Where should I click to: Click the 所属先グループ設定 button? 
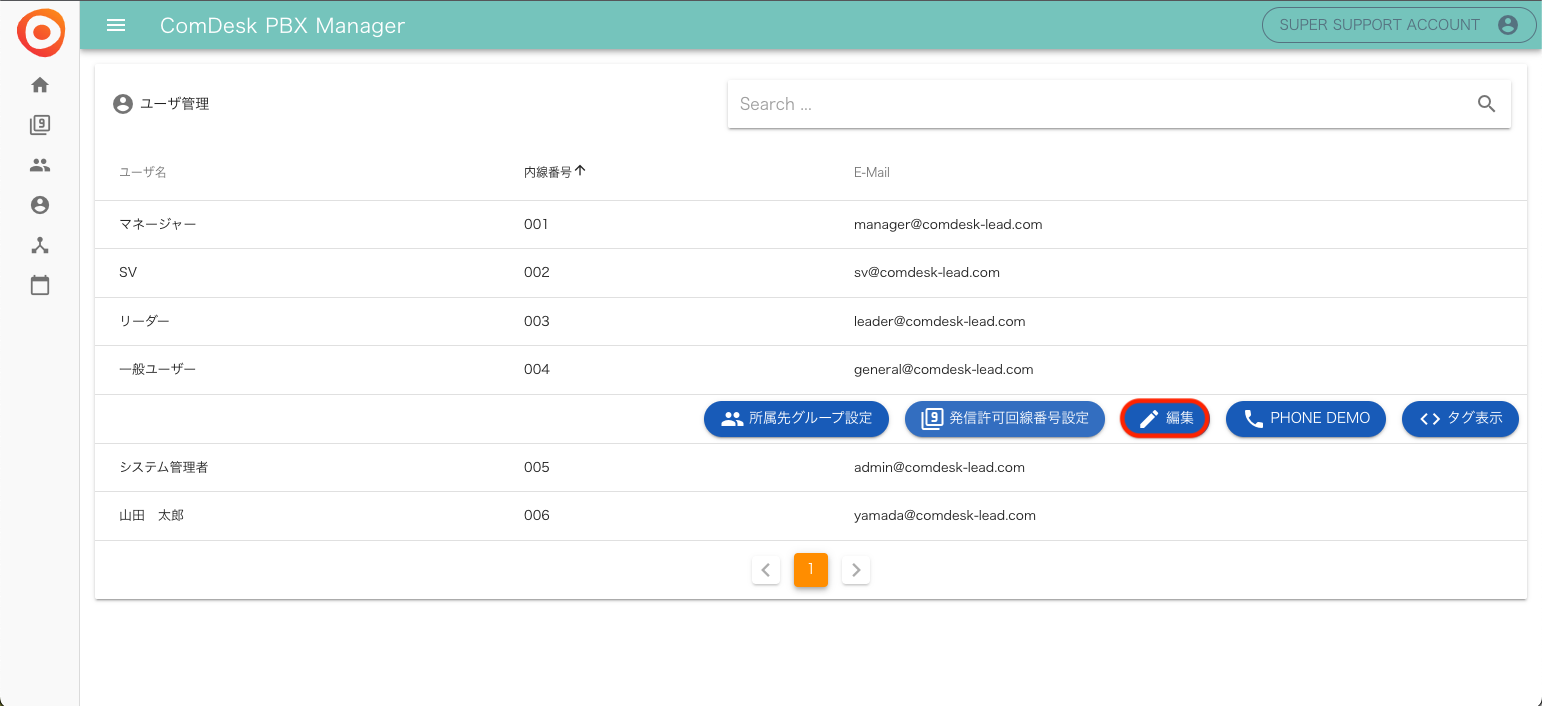[x=796, y=418]
